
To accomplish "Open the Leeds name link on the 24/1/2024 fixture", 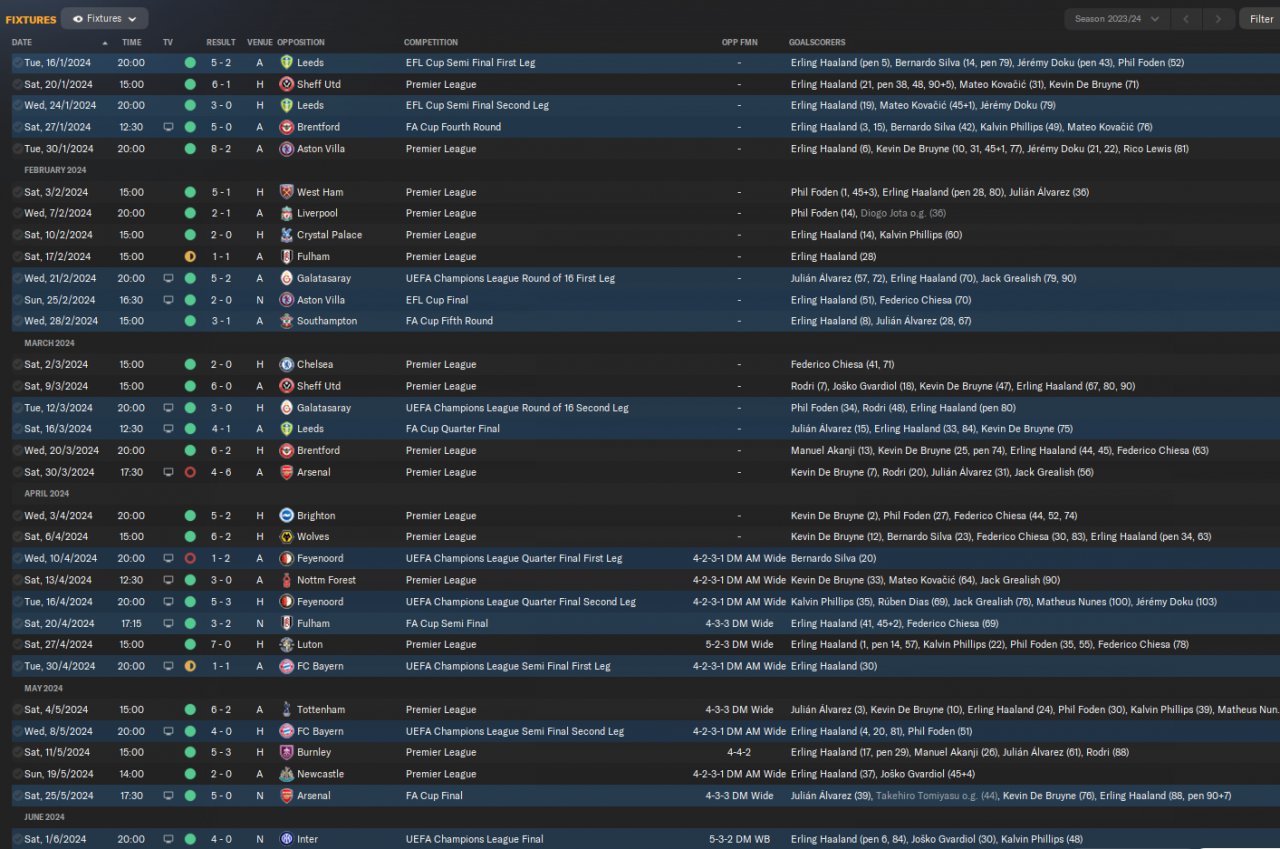I will [310, 105].
